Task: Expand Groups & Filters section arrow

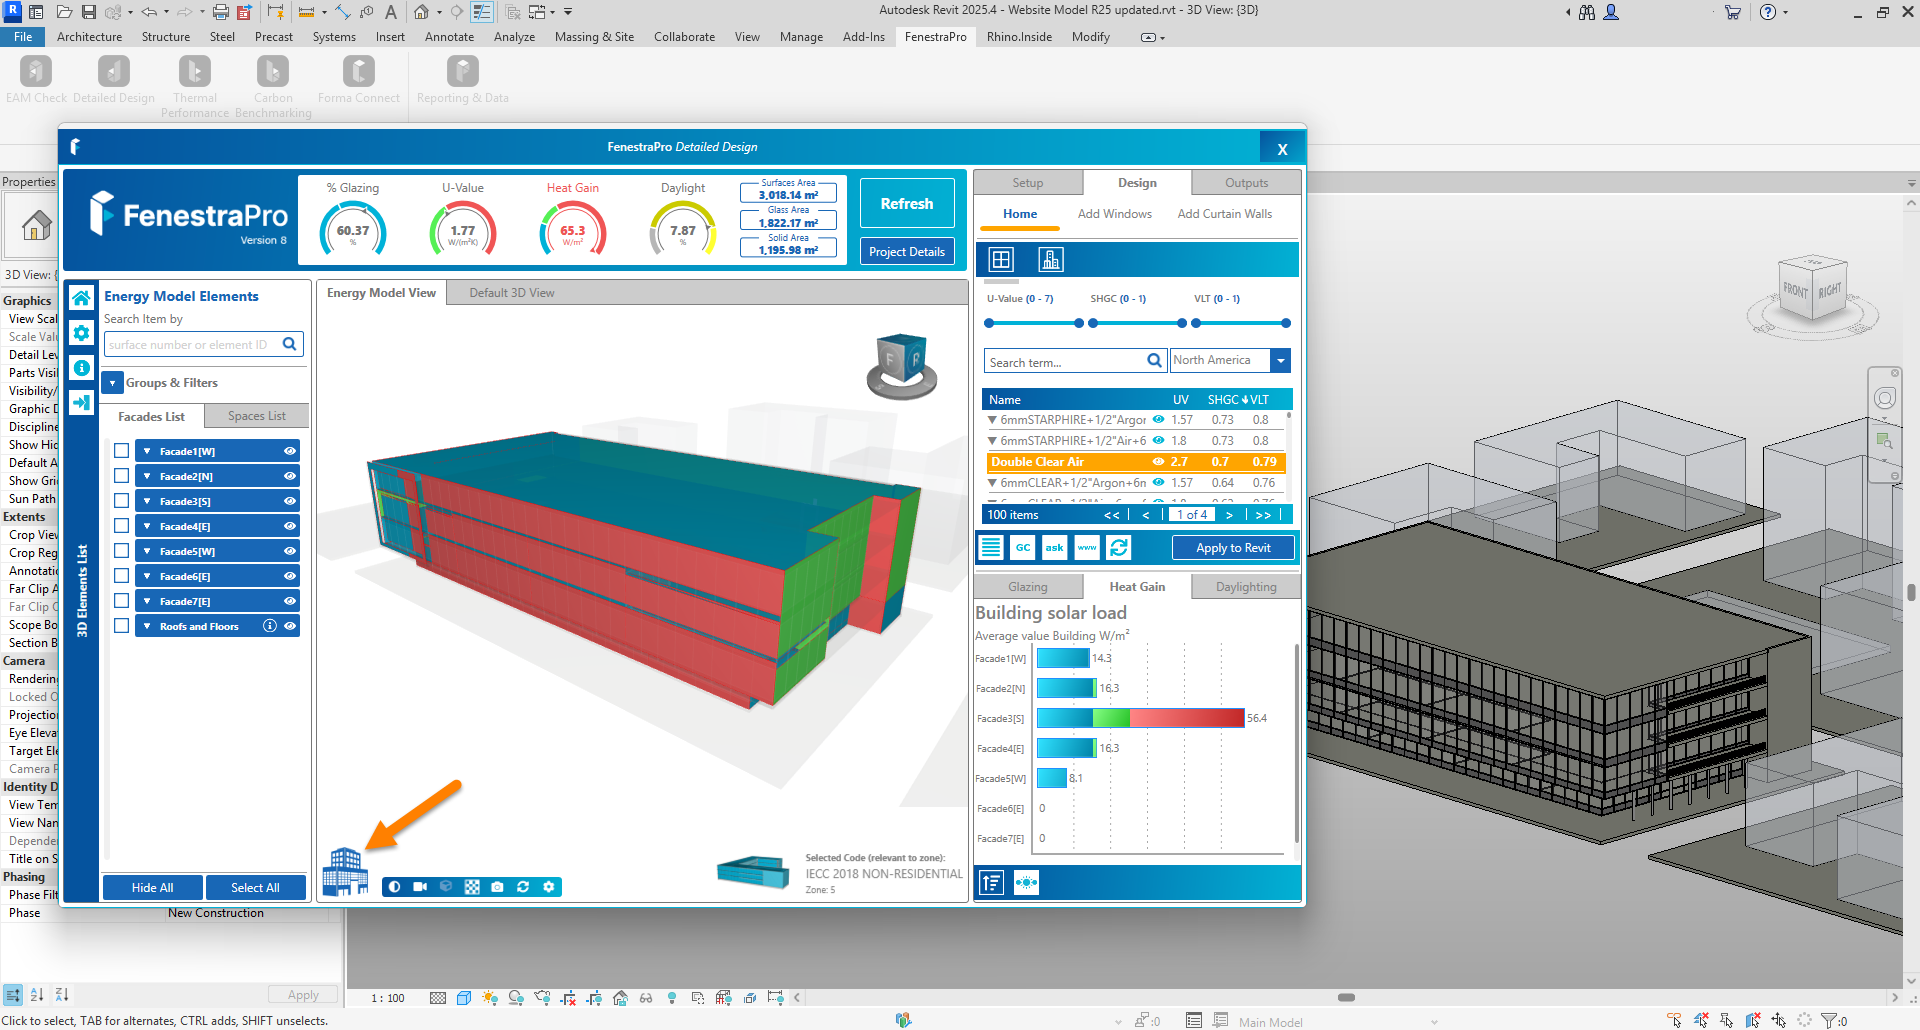Action: click(x=112, y=383)
